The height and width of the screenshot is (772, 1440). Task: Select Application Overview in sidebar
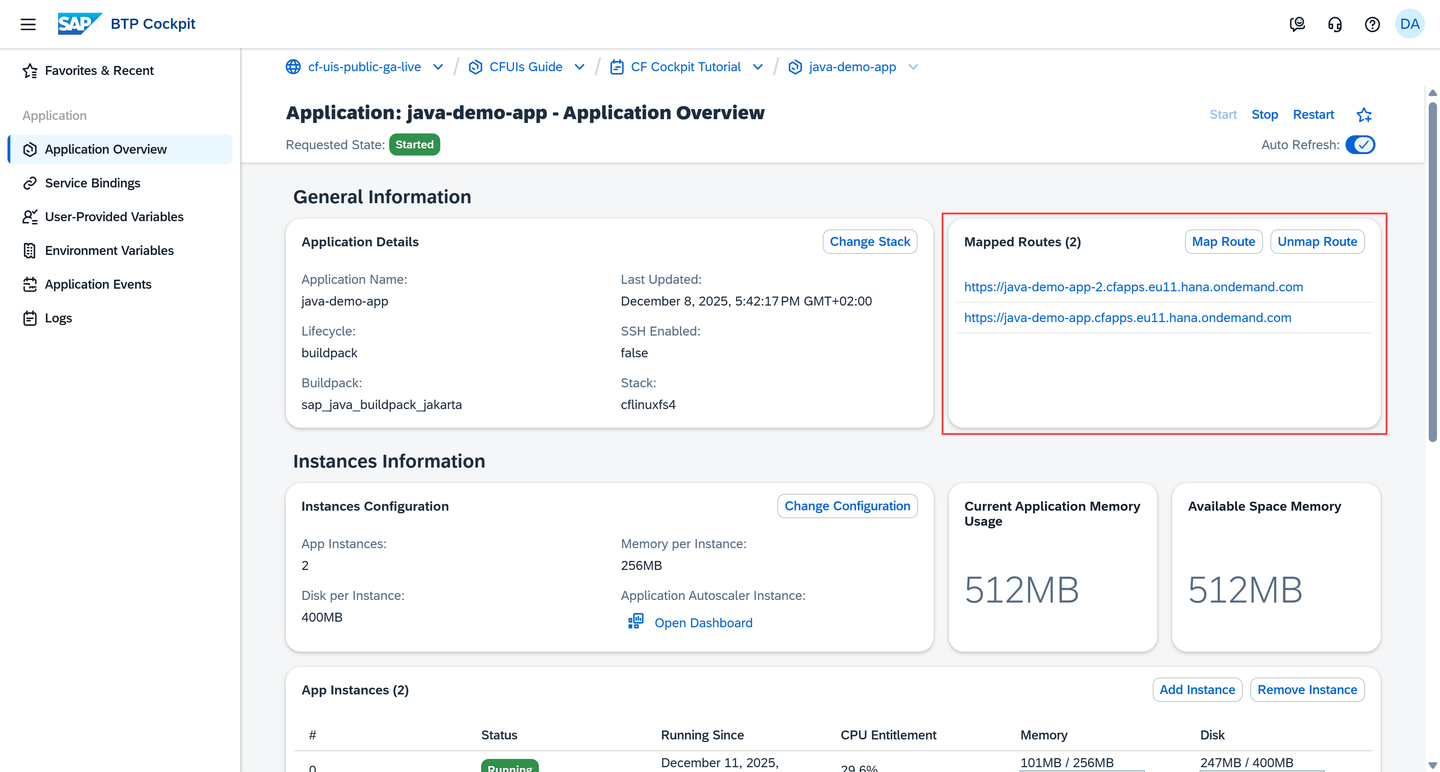coord(120,149)
